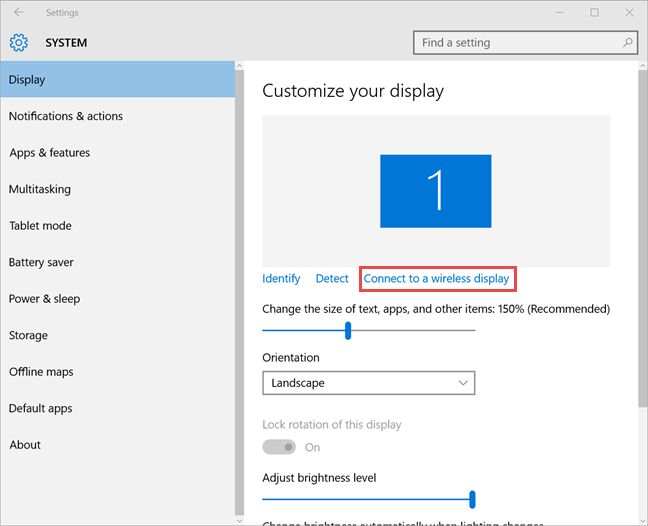Select Battery saver in sidebar

pos(42,262)
